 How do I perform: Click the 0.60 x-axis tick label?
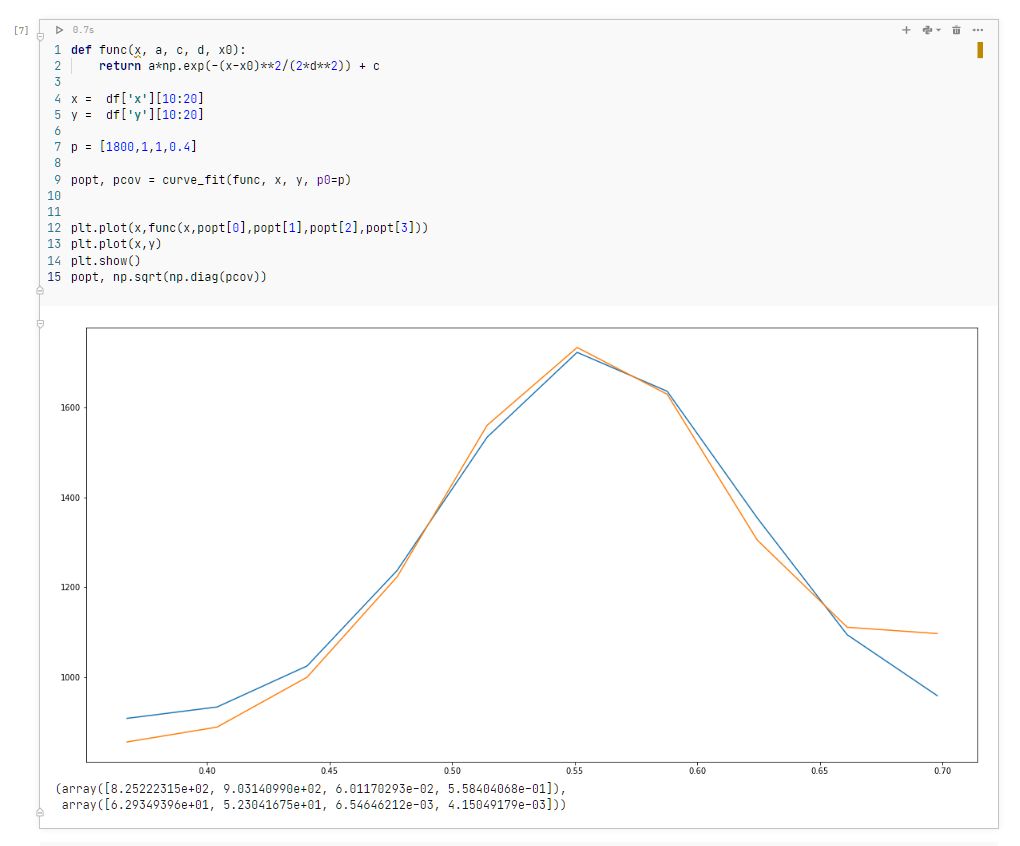697,771
